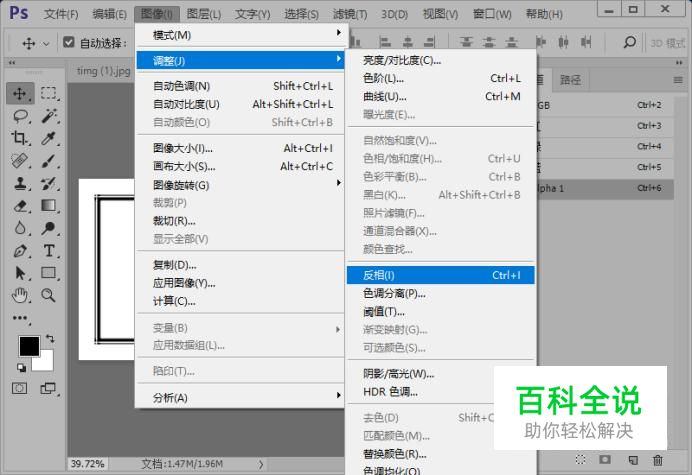The height and width of the screenshot is (475, 692).
Task: Reset default foreground and background colors
Action: 21,367
